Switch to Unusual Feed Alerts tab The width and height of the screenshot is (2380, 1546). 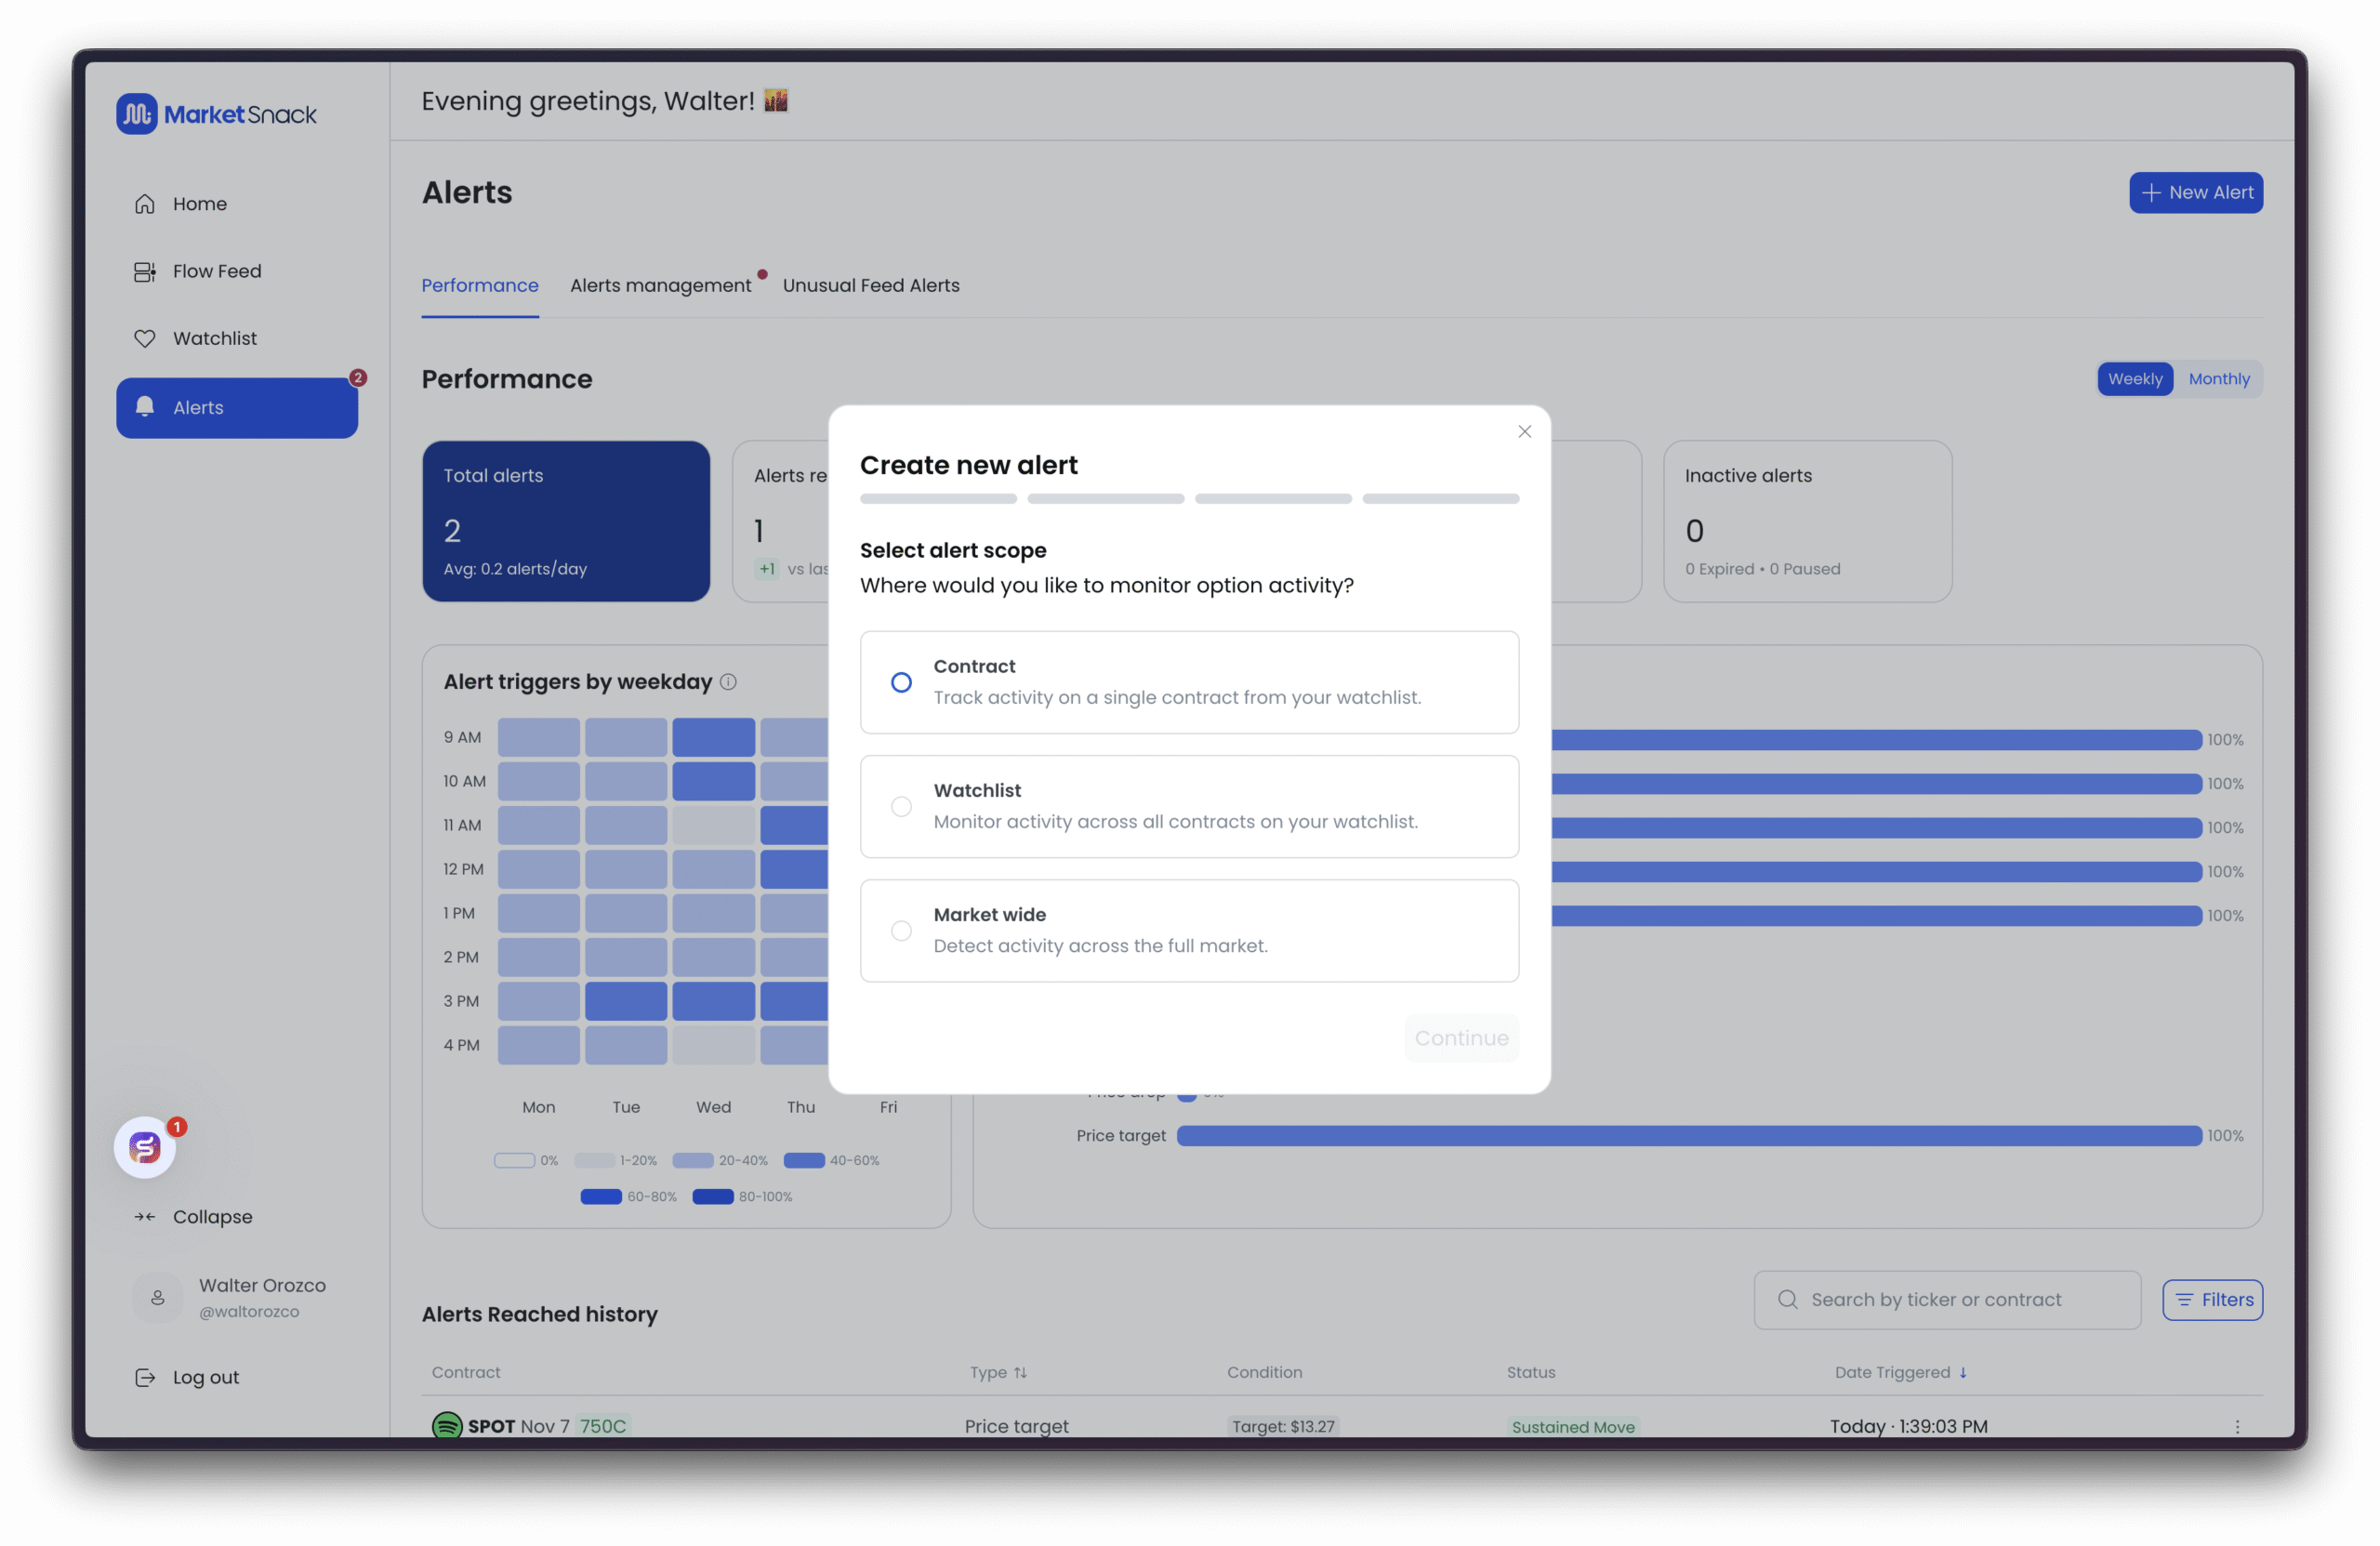coord(870,286)
